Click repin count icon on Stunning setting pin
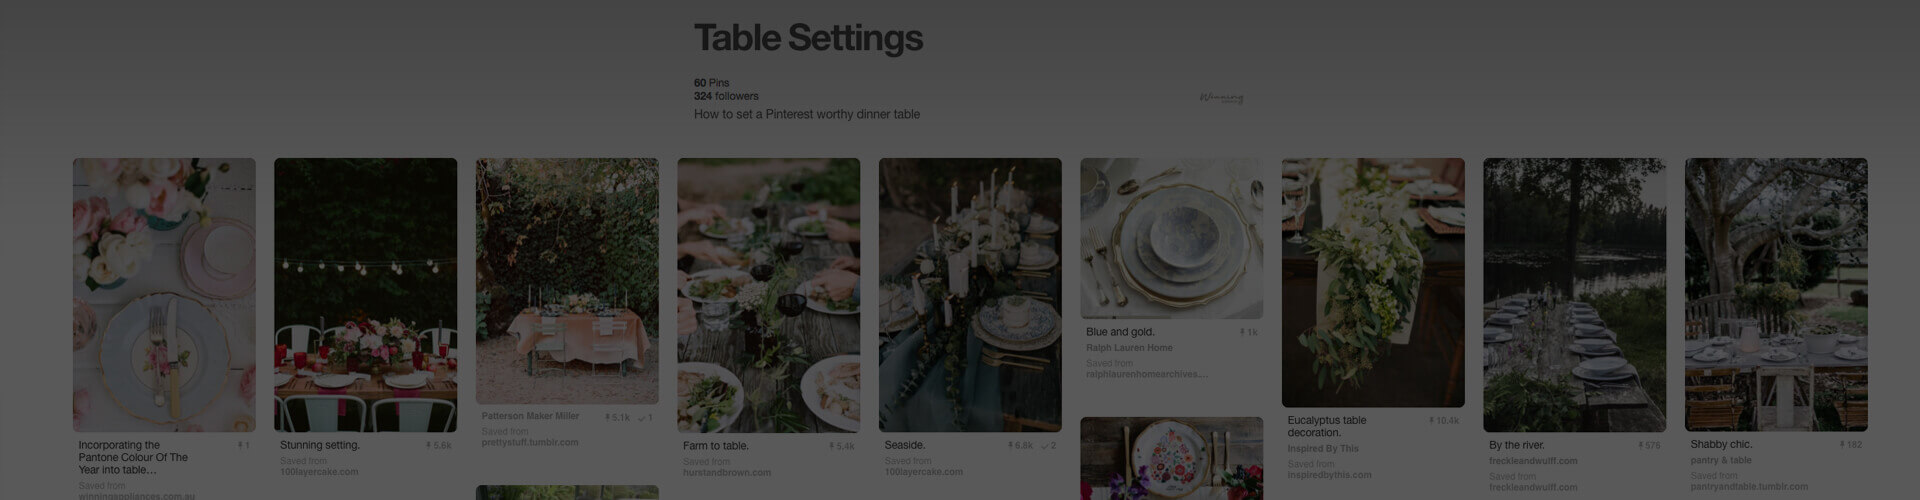The height and width of the screenshot is (500, 1920). pyautogui.click(x=429, y=446)
